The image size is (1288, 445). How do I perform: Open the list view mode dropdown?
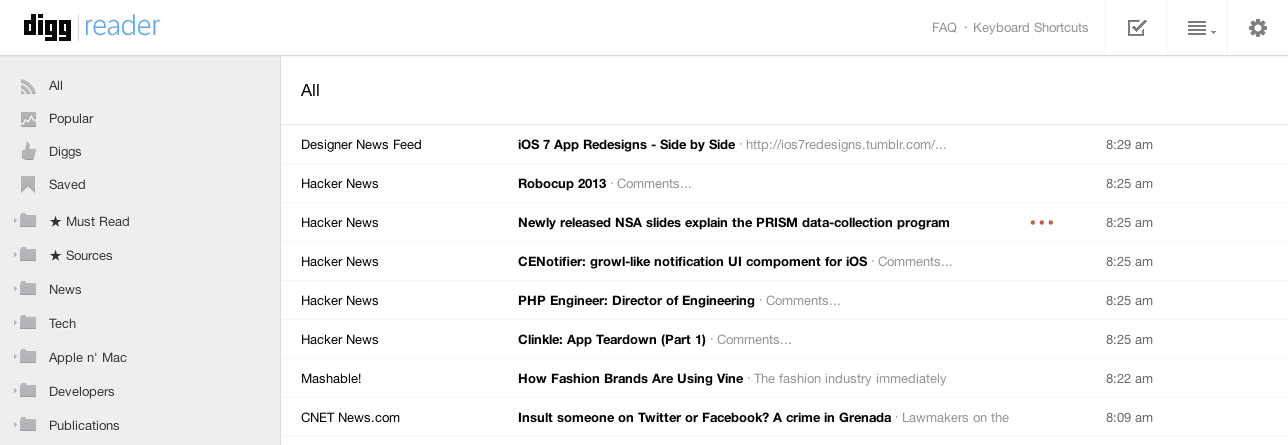1200,28
